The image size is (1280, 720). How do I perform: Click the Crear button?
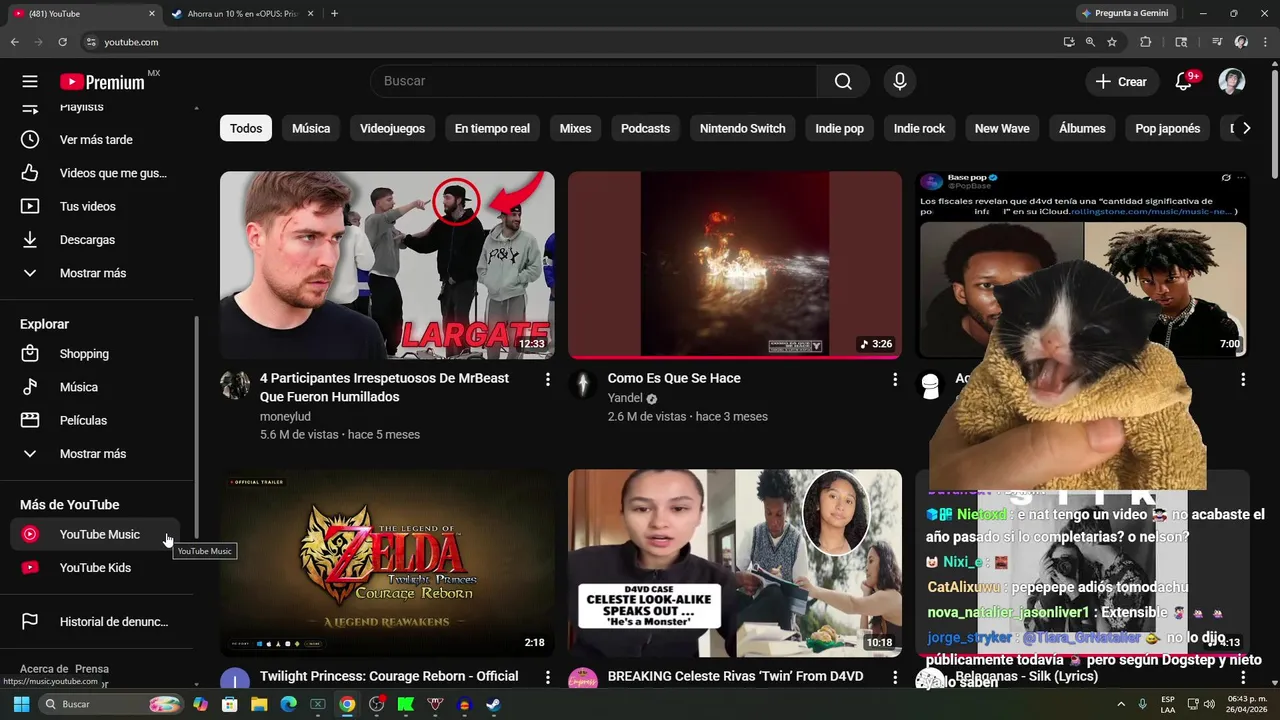click(1122, 82)
